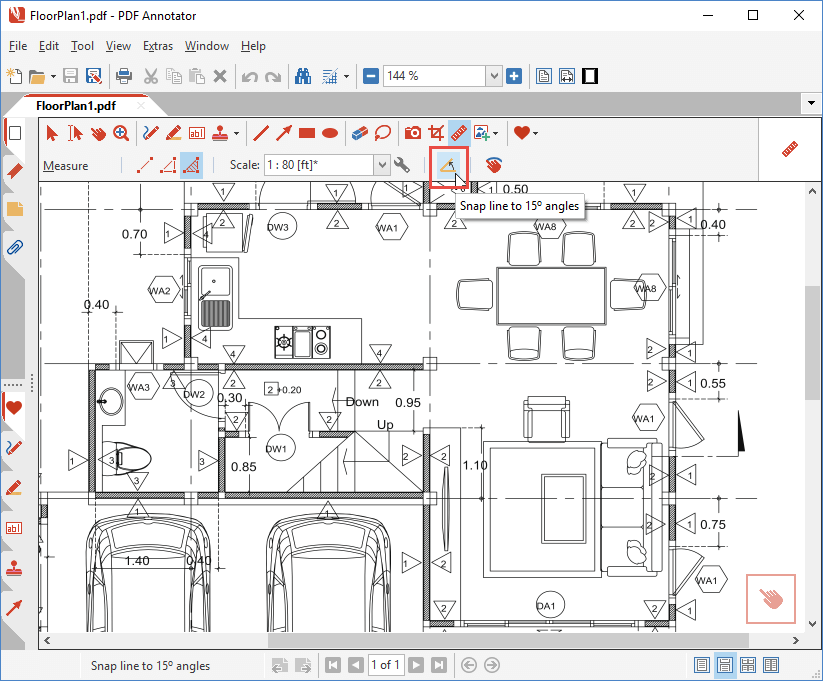Viewport: 823px width, 681px height.
Task: Choose the Lasso tool
Action: [383, 132]
